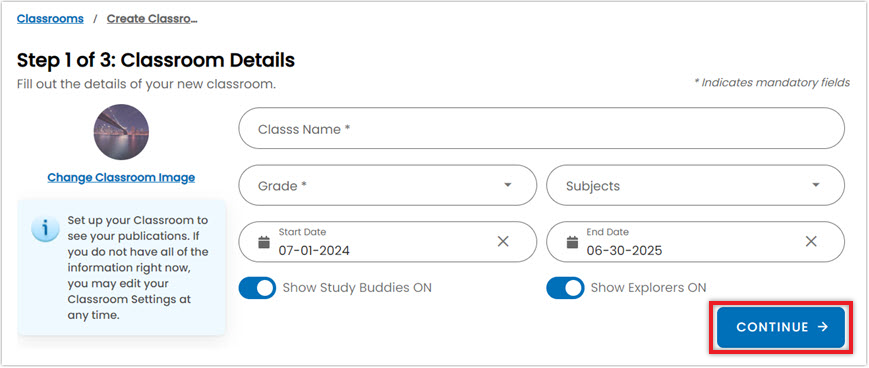The width and height of the screenshot is (869, 368).
Task: Click the Start Date field value
Action: pyautogui.click(x=314, y=251)
